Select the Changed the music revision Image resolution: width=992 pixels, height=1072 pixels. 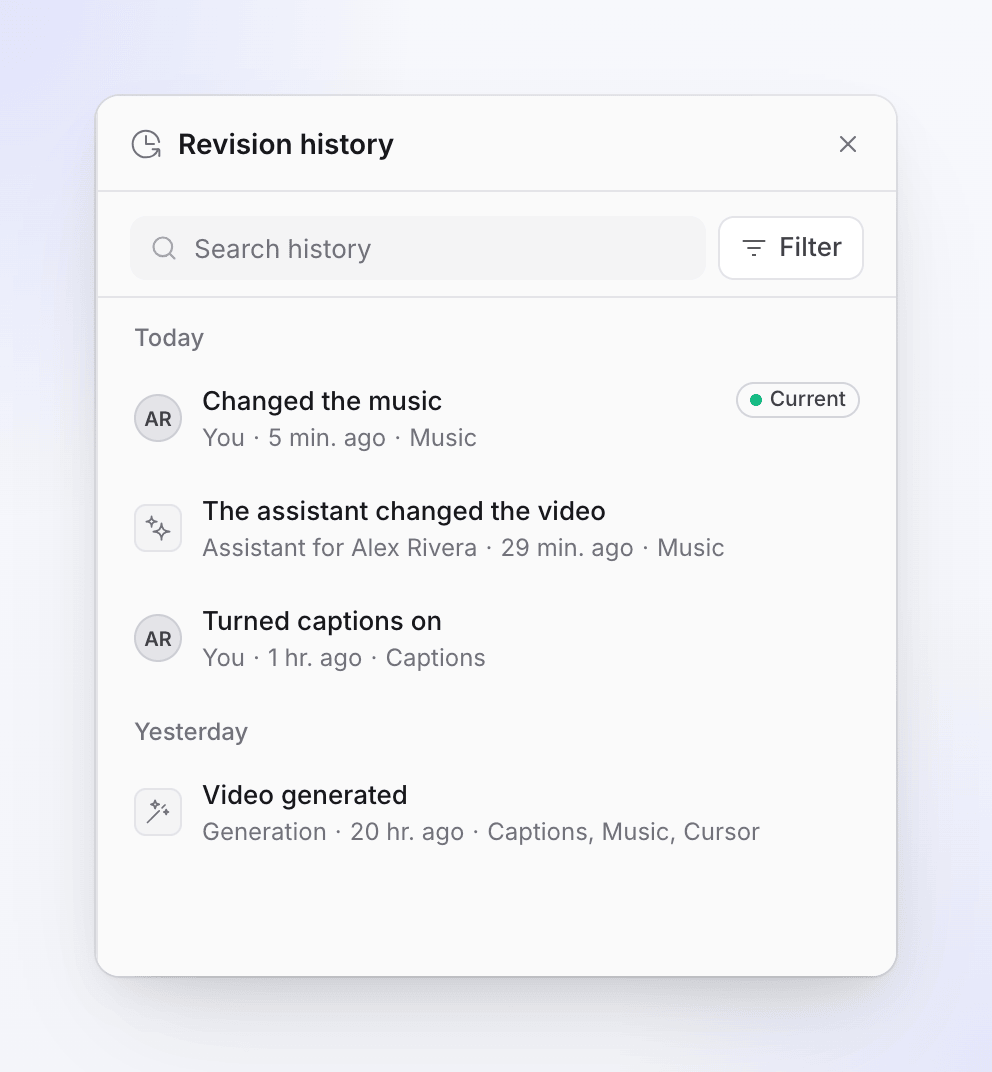496,418
